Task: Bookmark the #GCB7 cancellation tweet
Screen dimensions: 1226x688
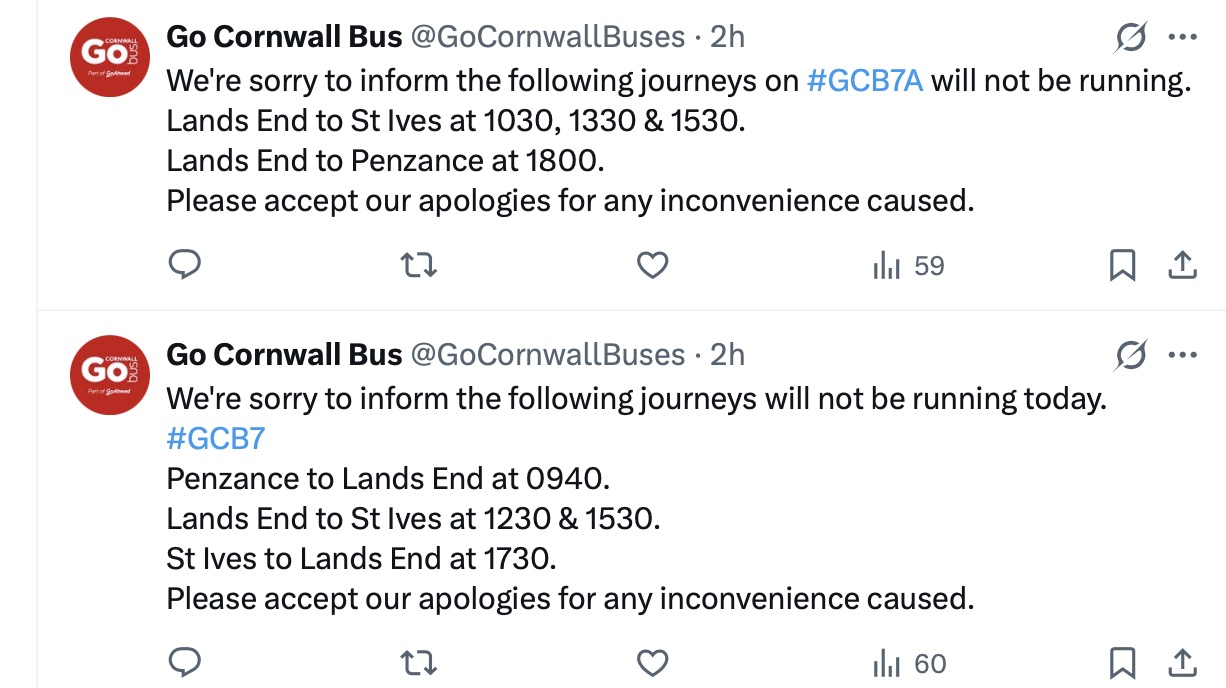Action: point(1124,662)
